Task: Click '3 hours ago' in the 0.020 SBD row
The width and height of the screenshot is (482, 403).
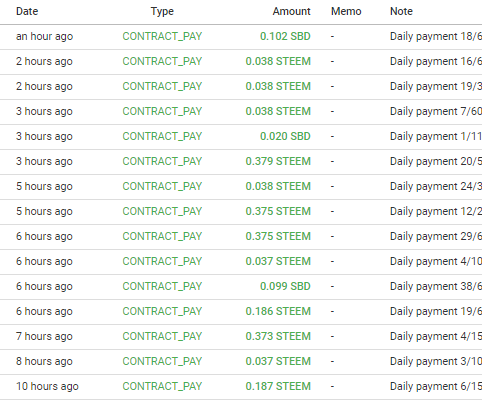Action: click(x=44, y=136)
